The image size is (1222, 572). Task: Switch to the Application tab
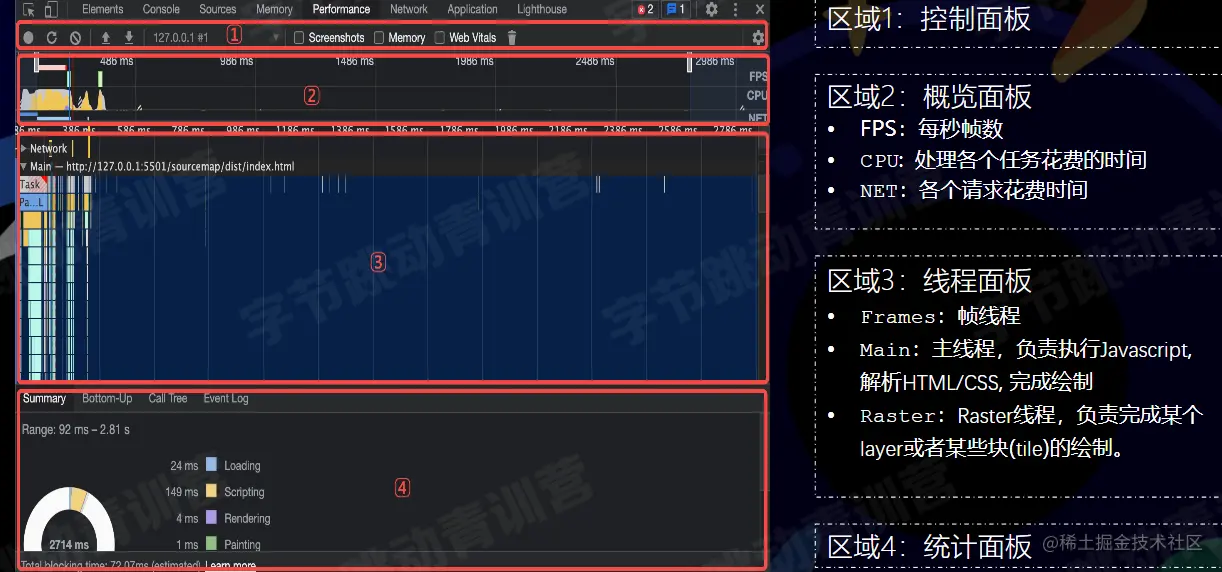pyautogui.click(x=473, y=9)
